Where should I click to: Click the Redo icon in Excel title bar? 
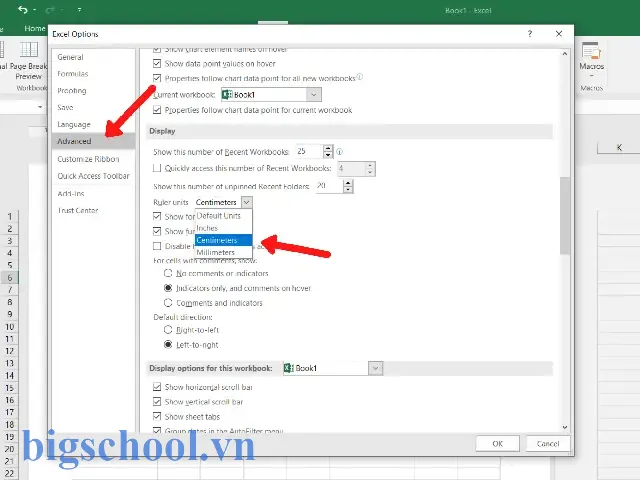50,10
